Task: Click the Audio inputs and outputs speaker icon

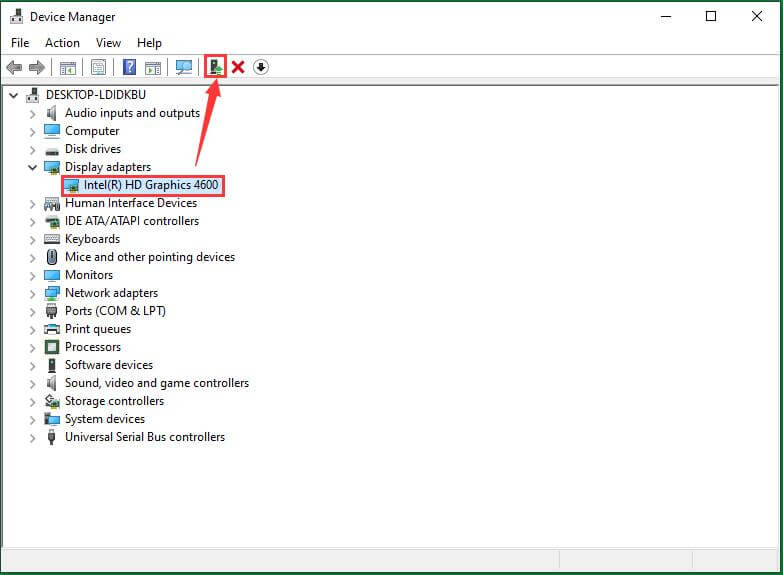Action: (51, 113)
